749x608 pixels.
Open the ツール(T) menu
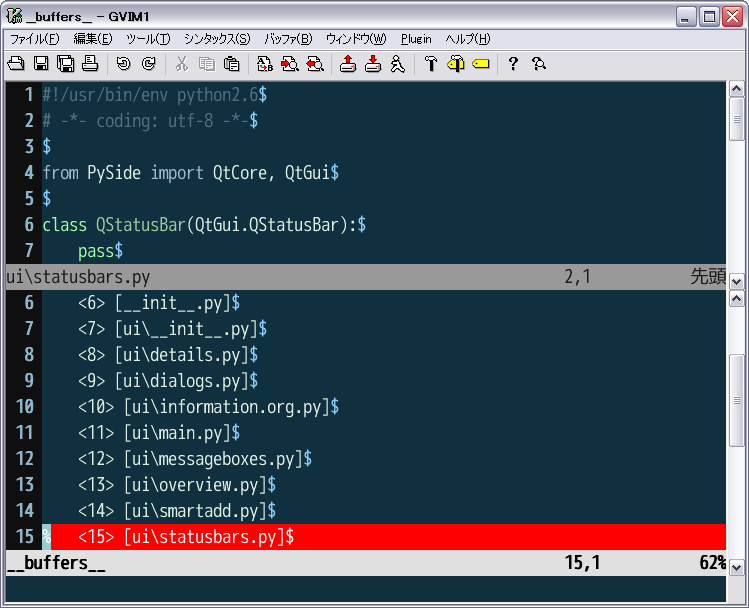(148, 39)
